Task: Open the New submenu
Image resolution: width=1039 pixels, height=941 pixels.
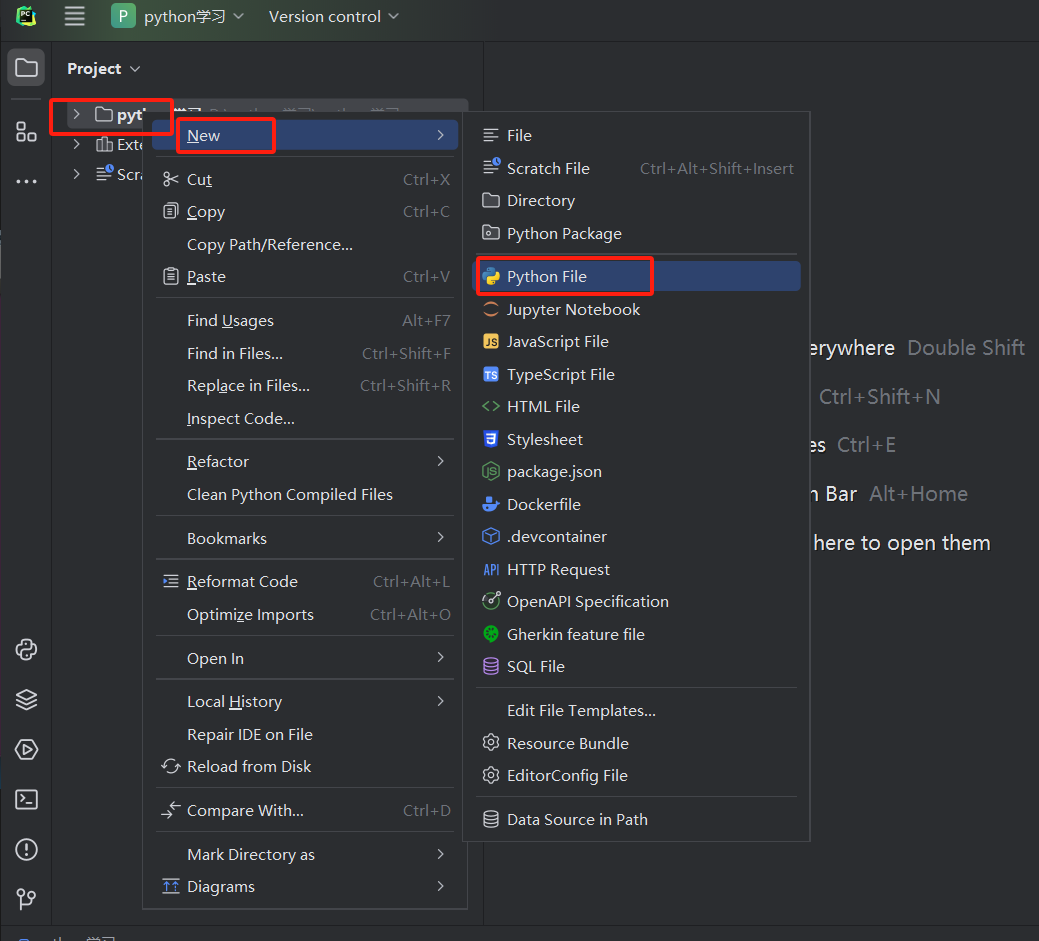Action: point(305,135)
